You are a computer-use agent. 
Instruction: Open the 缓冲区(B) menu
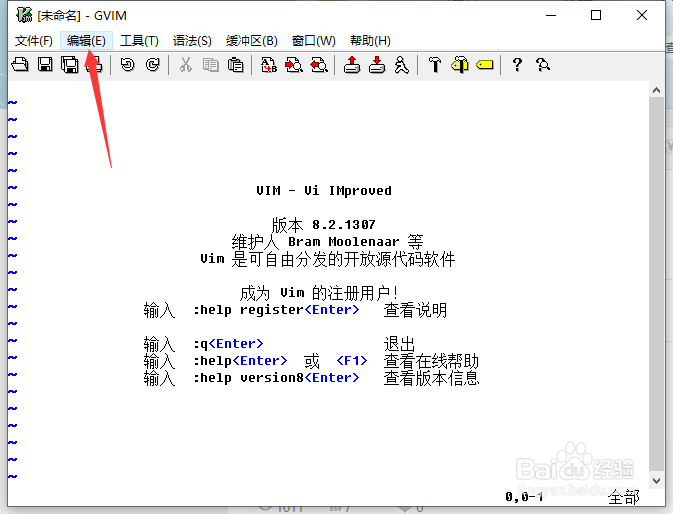point(252,41)
